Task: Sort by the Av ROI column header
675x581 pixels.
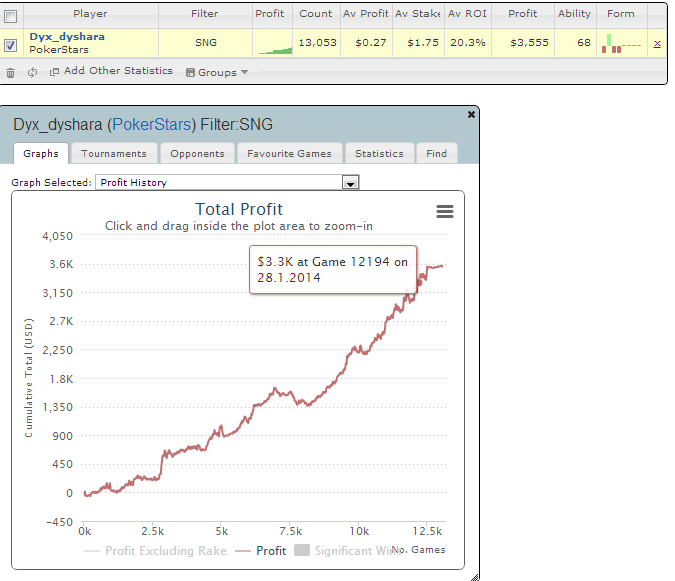Action: click(468, 14)
